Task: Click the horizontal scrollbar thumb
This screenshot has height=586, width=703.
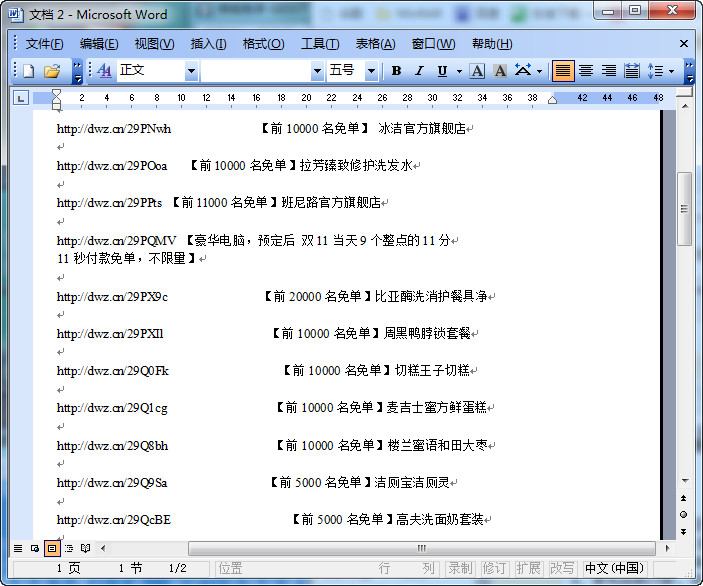Action: pyautogui.click(x=422, y=548)
